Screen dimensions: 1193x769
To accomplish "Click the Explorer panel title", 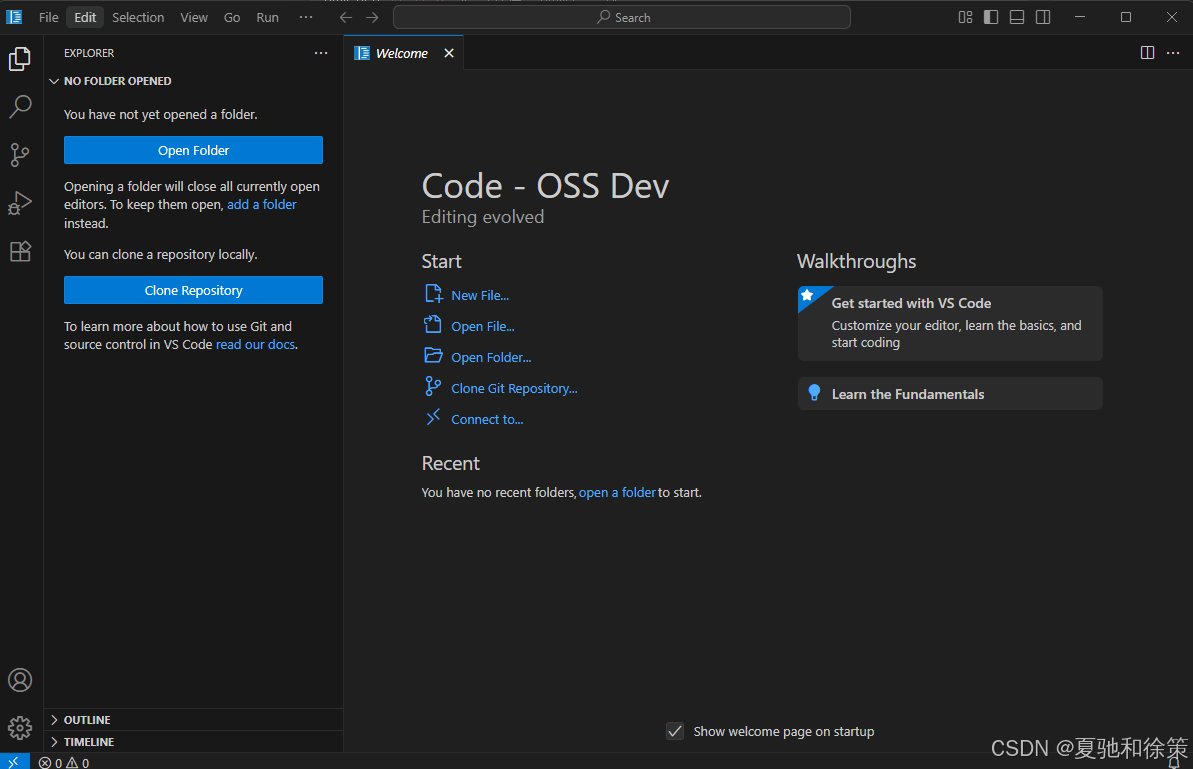I will pos(89,53).
